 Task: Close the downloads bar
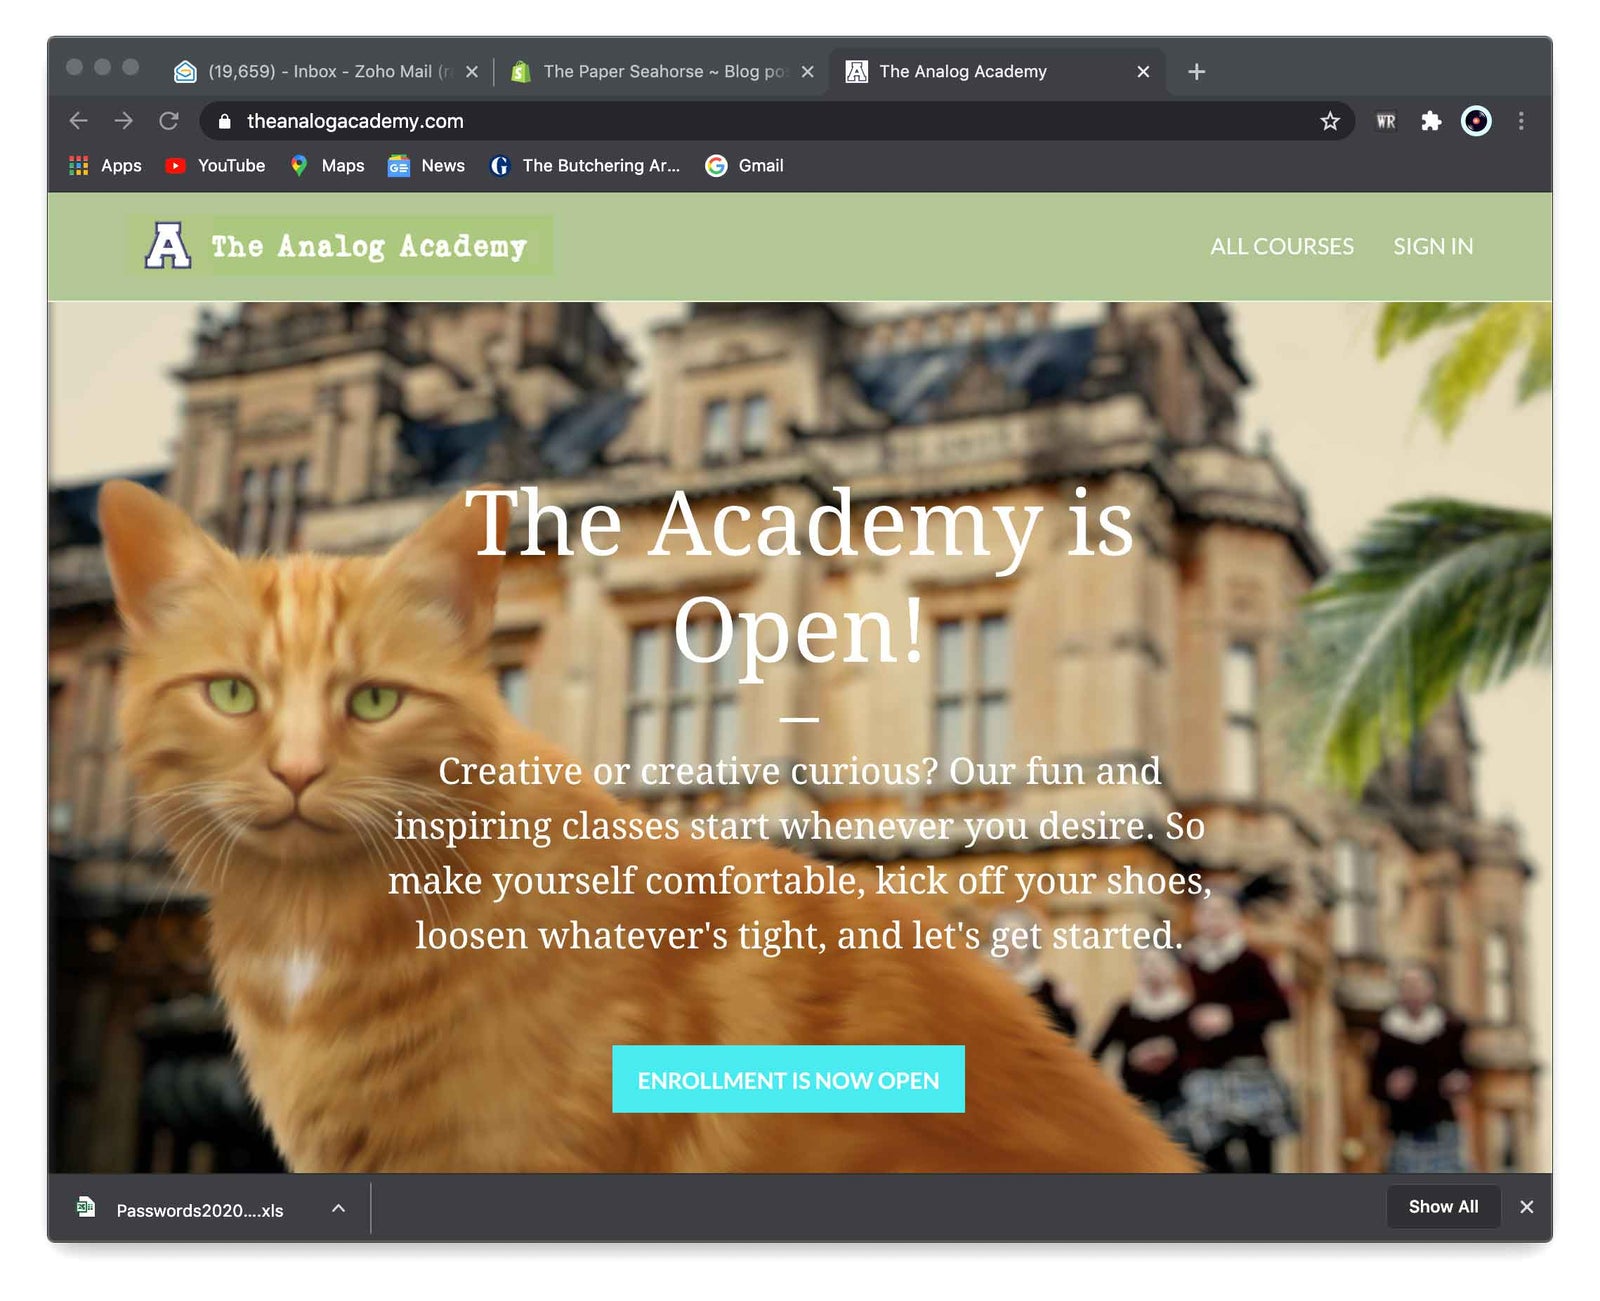pyautogui.click(x=1526, y=1207)
